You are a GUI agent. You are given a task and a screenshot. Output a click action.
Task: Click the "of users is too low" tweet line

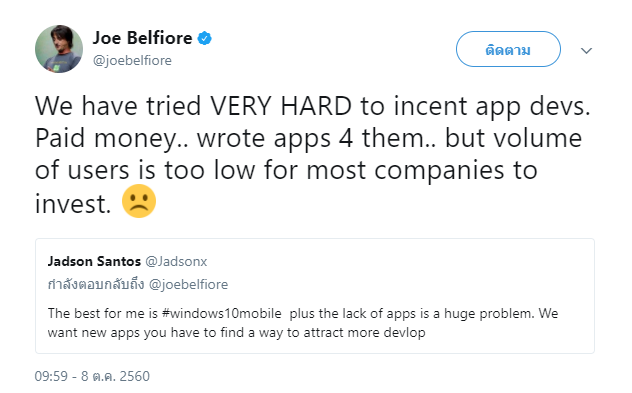(x=286, y=170)
